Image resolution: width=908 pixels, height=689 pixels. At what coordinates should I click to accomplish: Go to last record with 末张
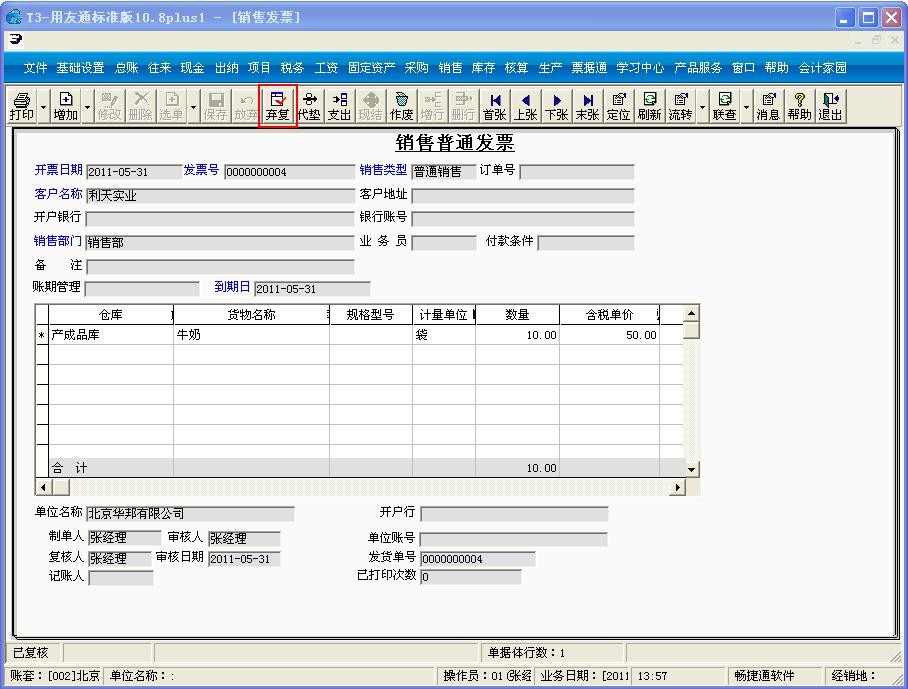[587, 106]
